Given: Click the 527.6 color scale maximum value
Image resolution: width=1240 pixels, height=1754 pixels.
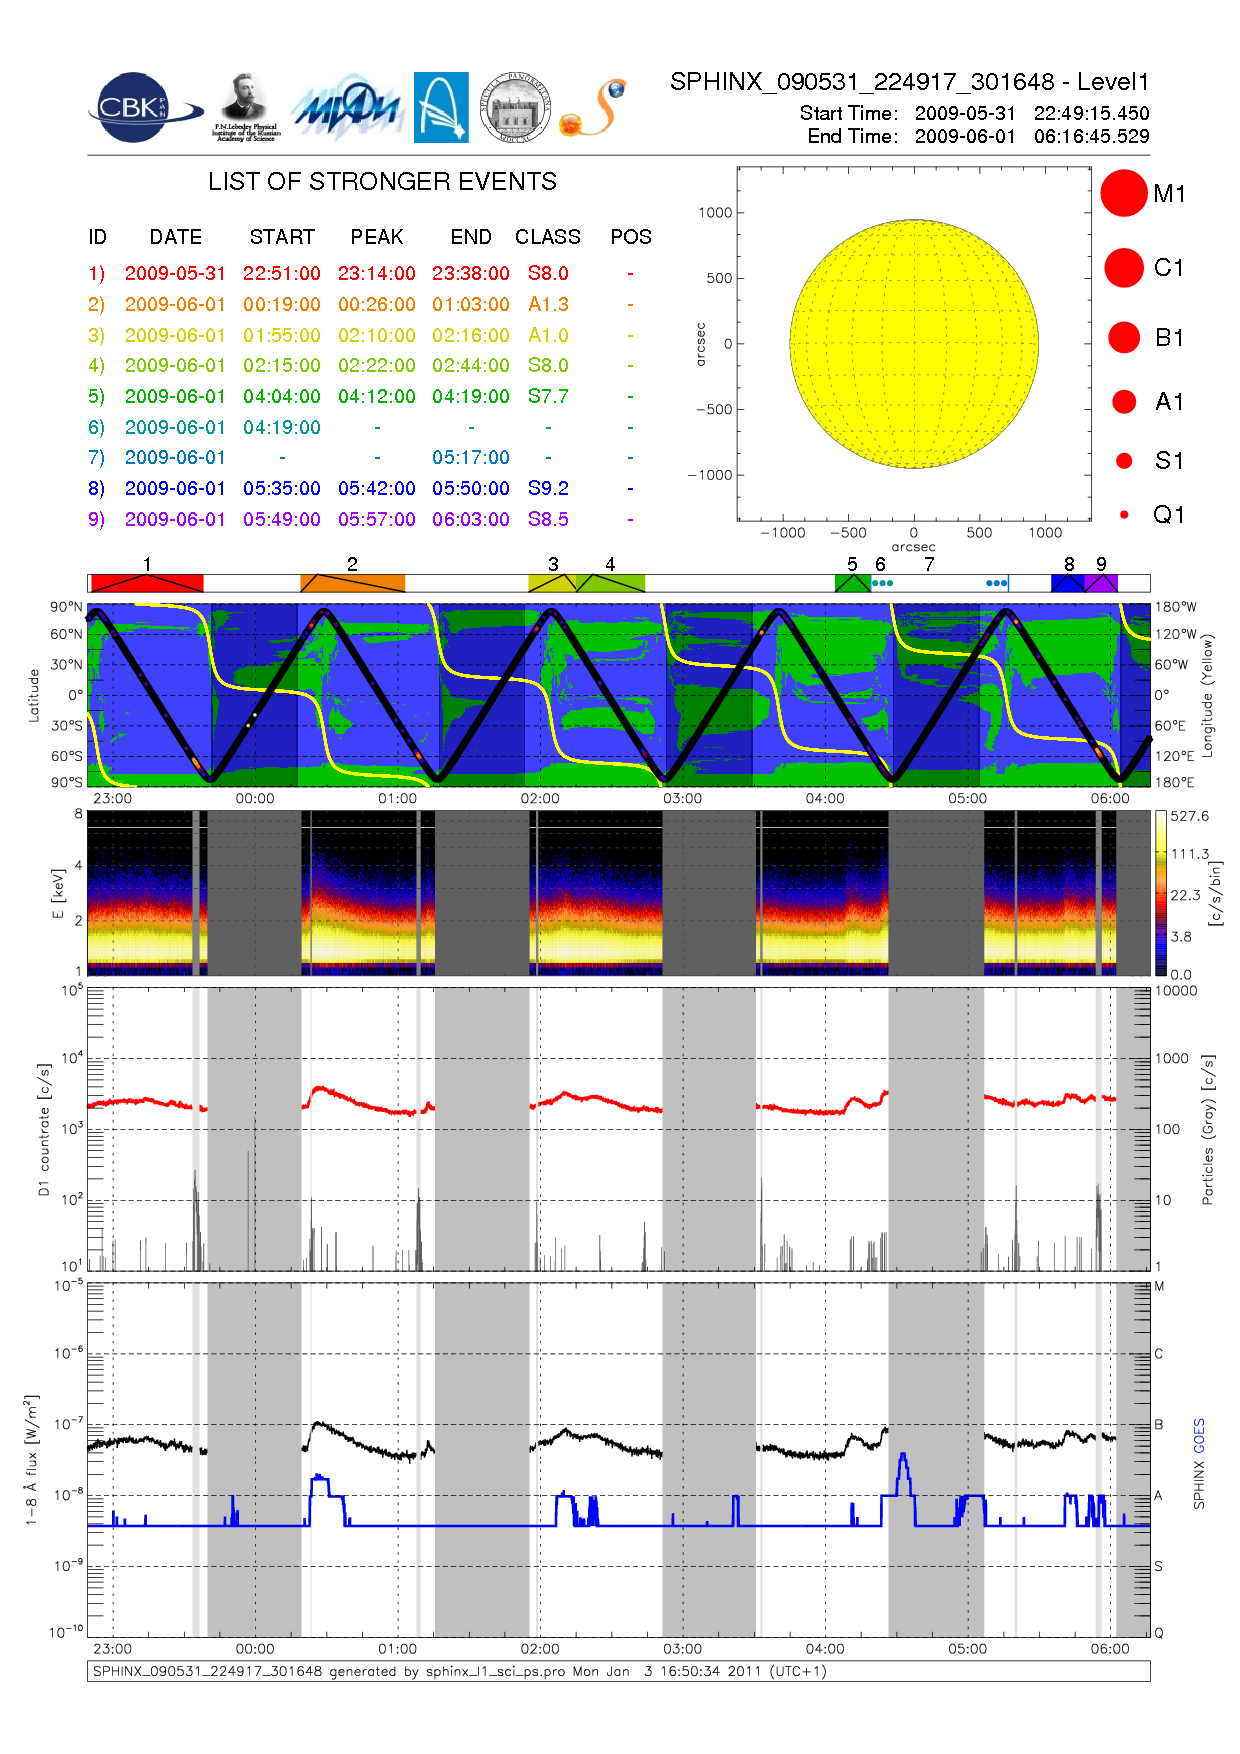Looking at the screenshot, I should point(1190,816).
